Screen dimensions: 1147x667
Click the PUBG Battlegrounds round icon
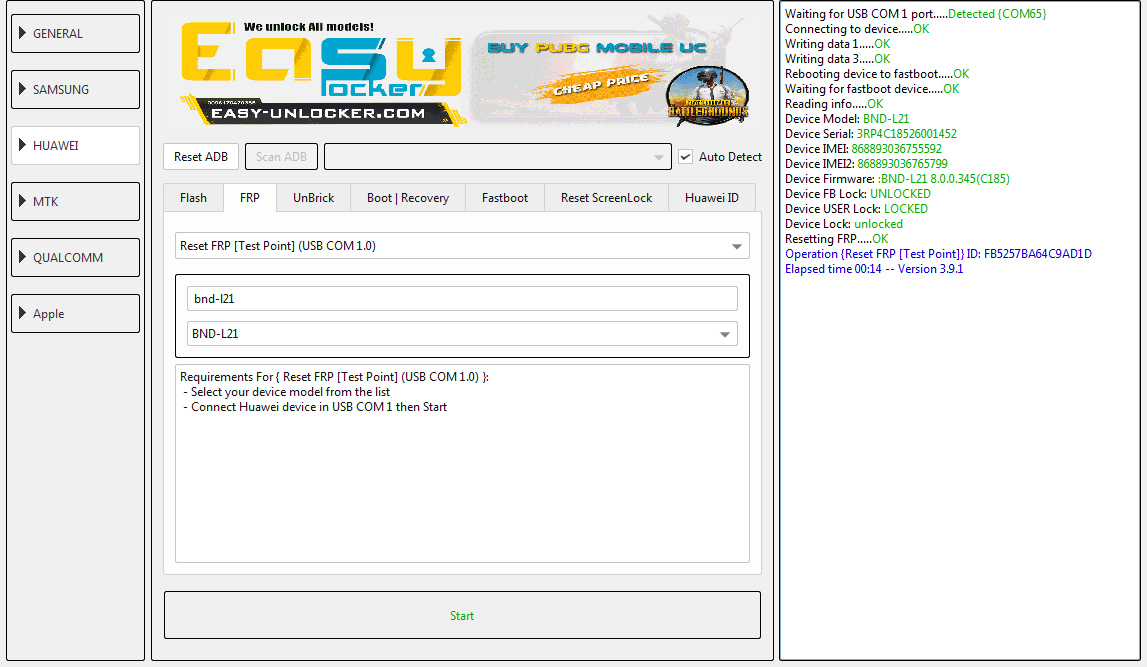pyautogui.click(x=707, y=95)
